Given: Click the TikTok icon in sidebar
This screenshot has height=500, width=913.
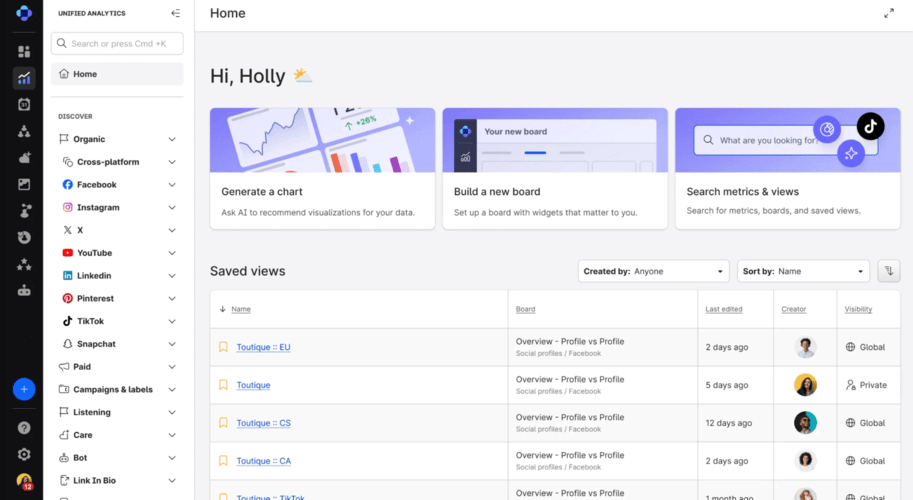Looking at the screenshot, I should click(68, 321).
